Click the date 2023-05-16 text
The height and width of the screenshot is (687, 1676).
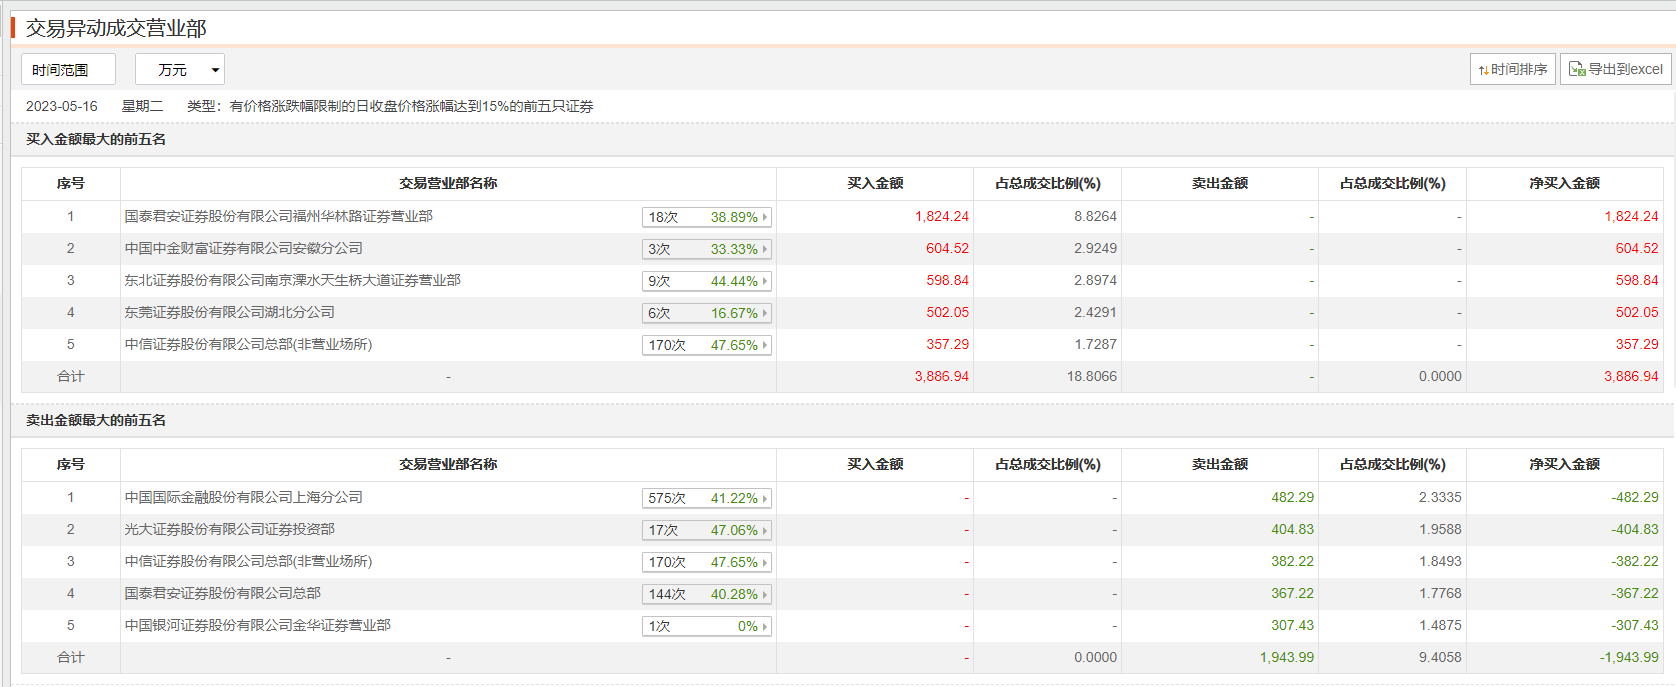[x=62, y=106]
